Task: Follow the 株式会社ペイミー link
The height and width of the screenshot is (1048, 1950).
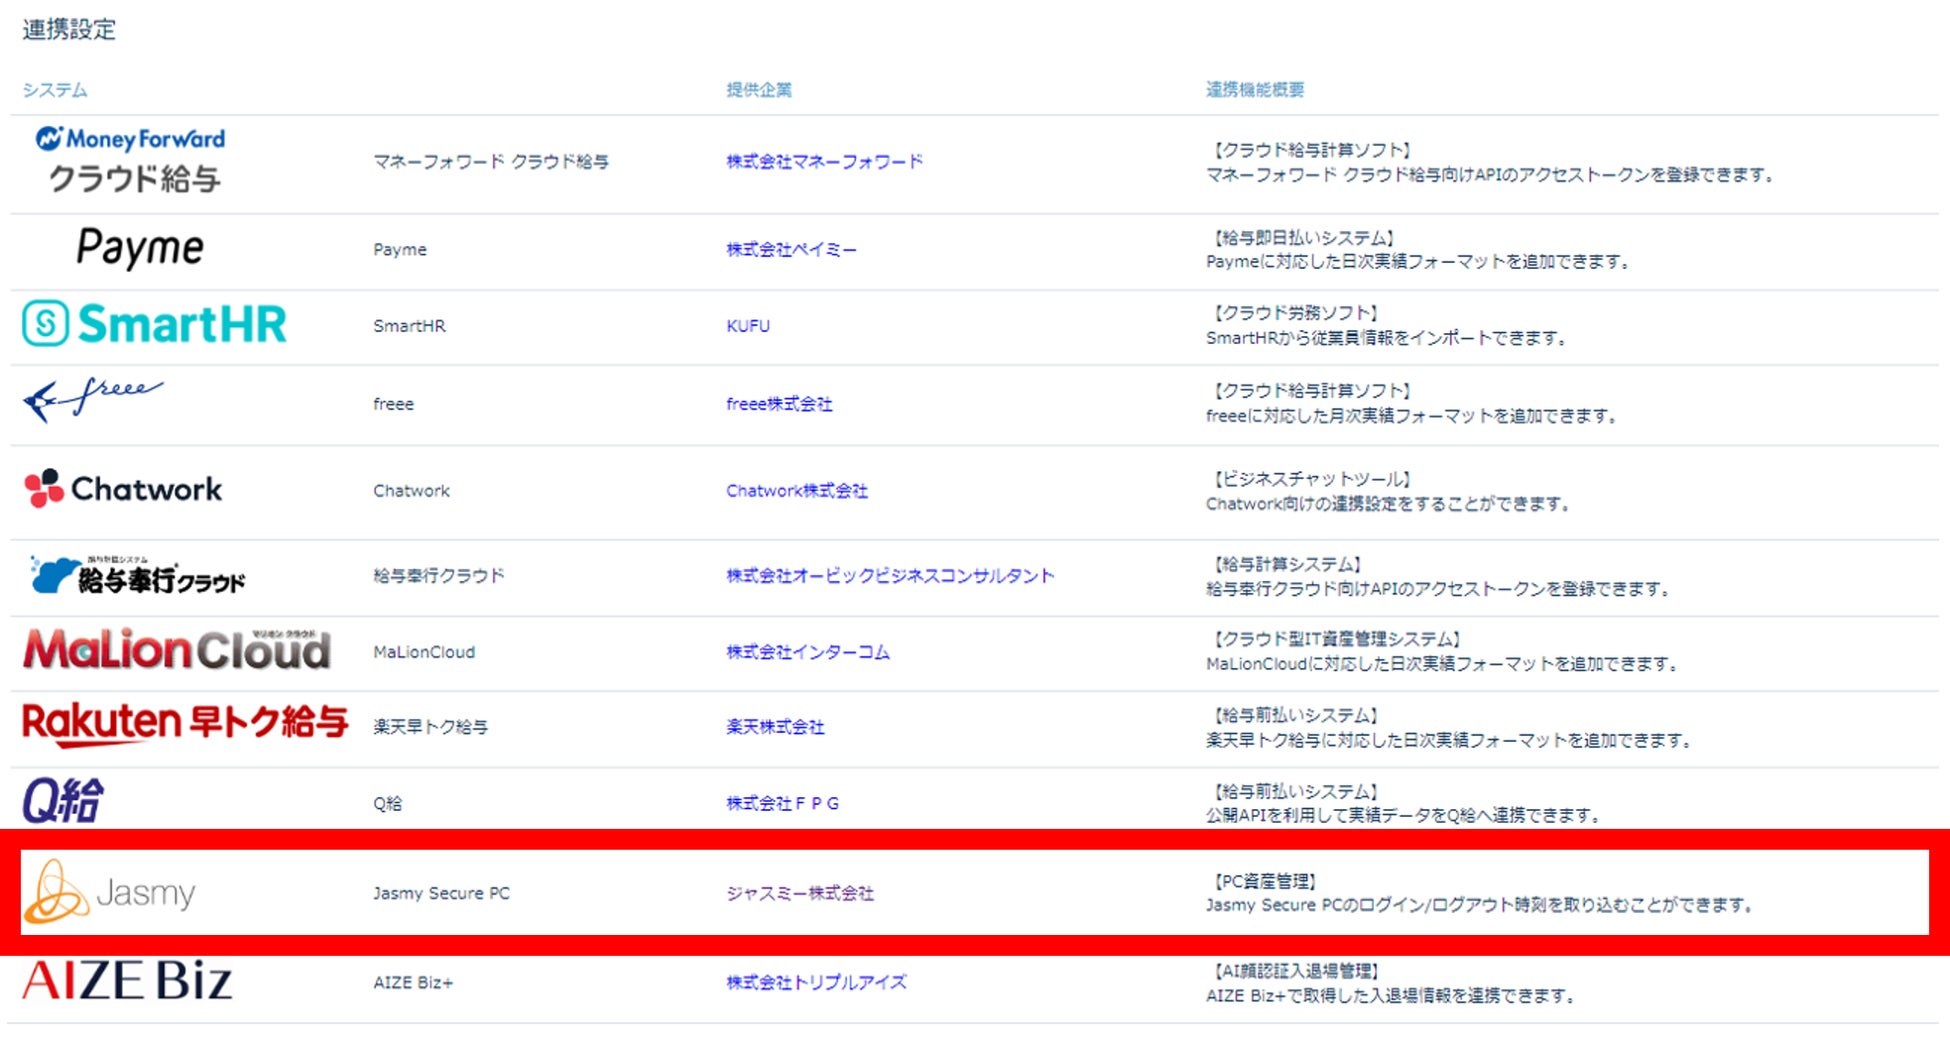Action: point(791,249)
